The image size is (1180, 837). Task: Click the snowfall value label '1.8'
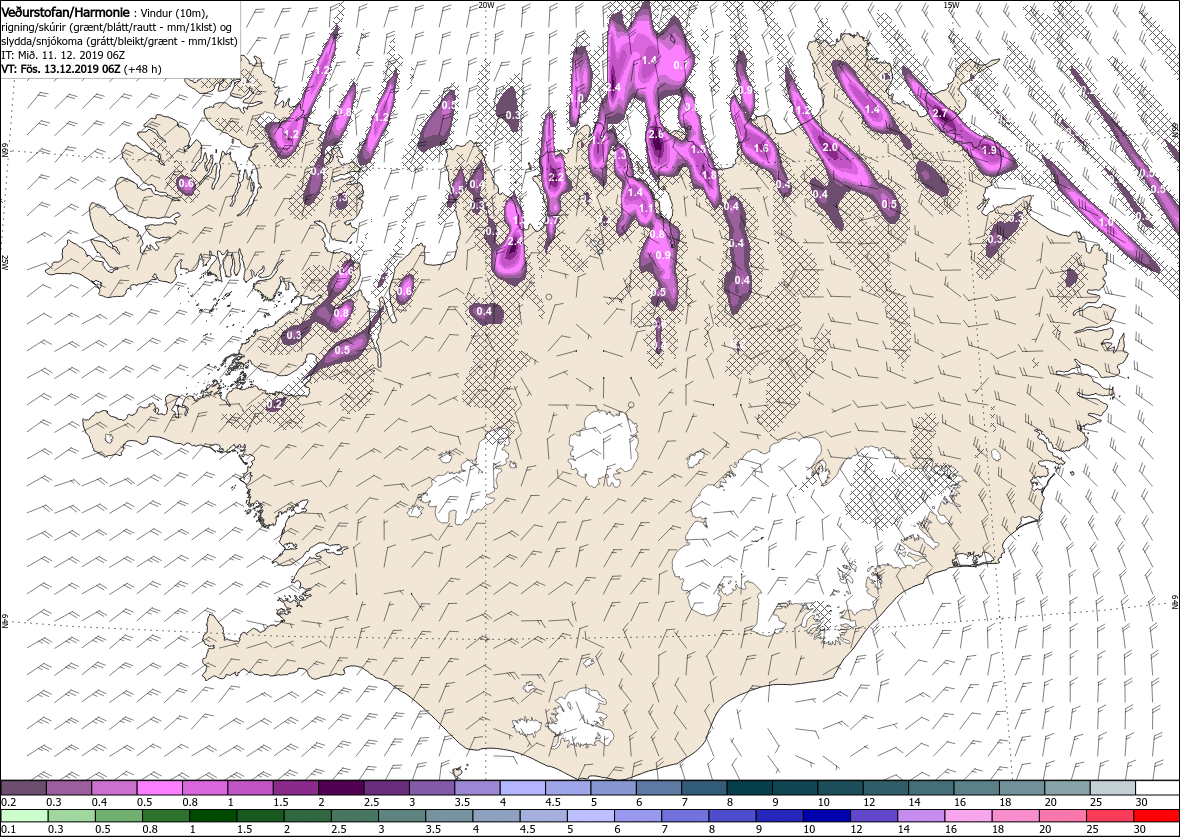pyautogui.click(x=710, y=175)
